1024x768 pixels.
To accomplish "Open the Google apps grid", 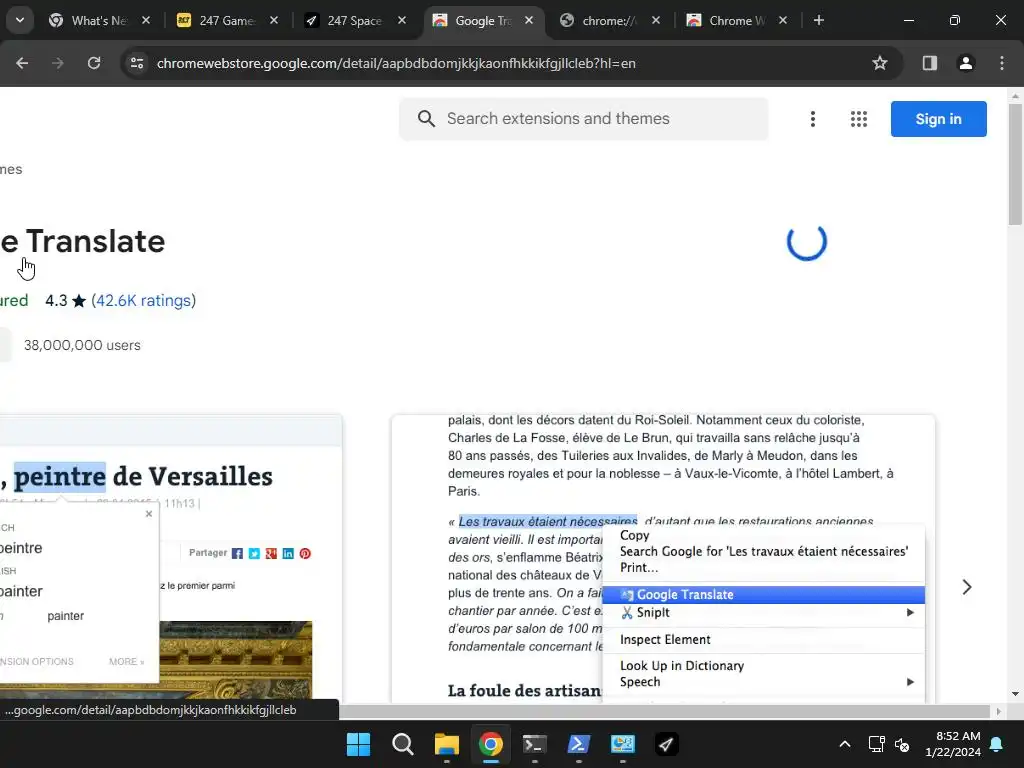I will (859, 119).
